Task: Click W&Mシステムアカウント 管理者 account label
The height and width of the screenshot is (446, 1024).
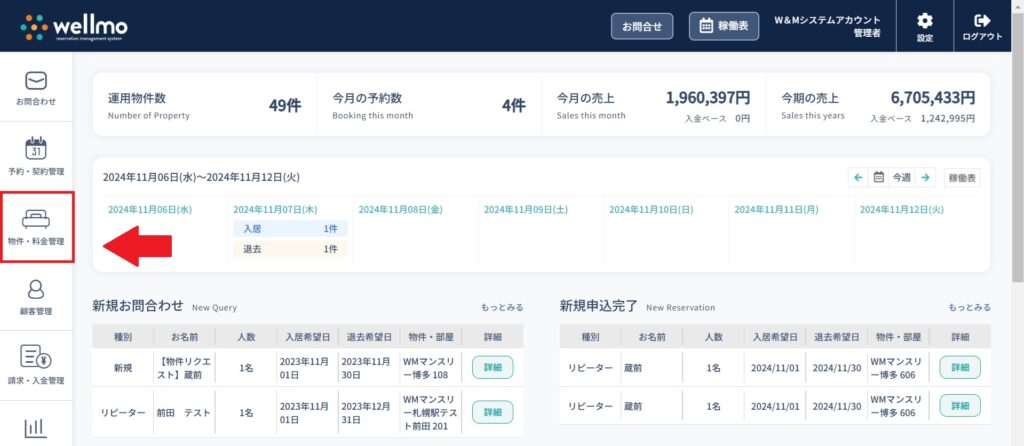Action: tap(827, 26)
